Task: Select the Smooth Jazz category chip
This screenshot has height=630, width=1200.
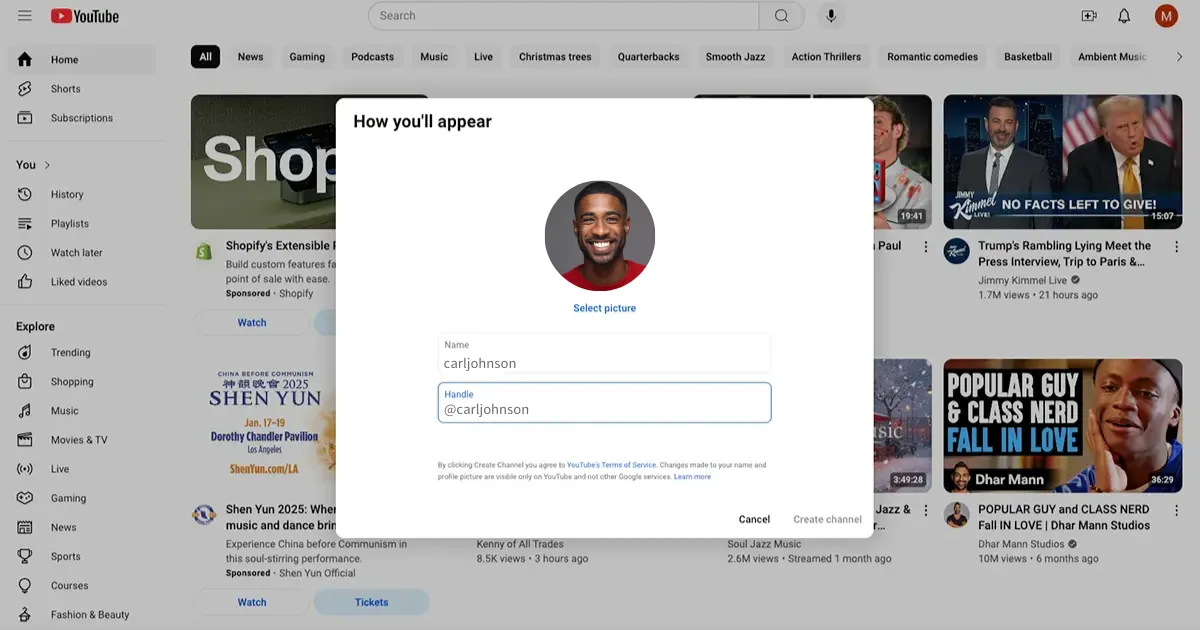Action: pyautogui.click(x=735, y=57)
